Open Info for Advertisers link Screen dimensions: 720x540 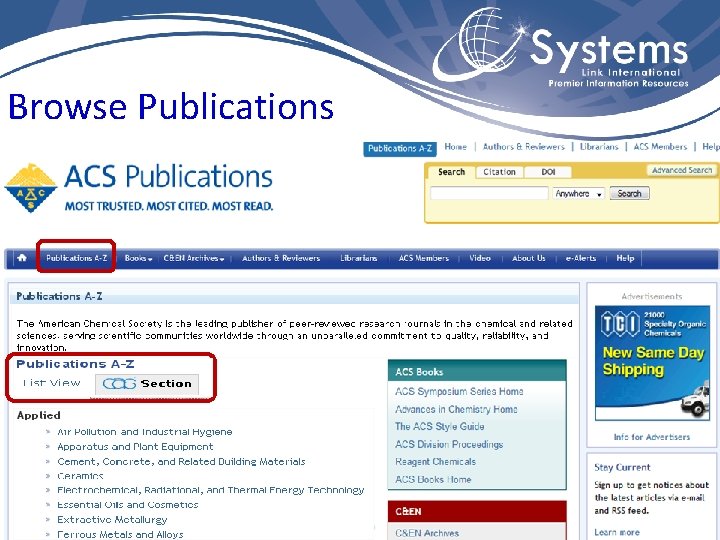652,437
